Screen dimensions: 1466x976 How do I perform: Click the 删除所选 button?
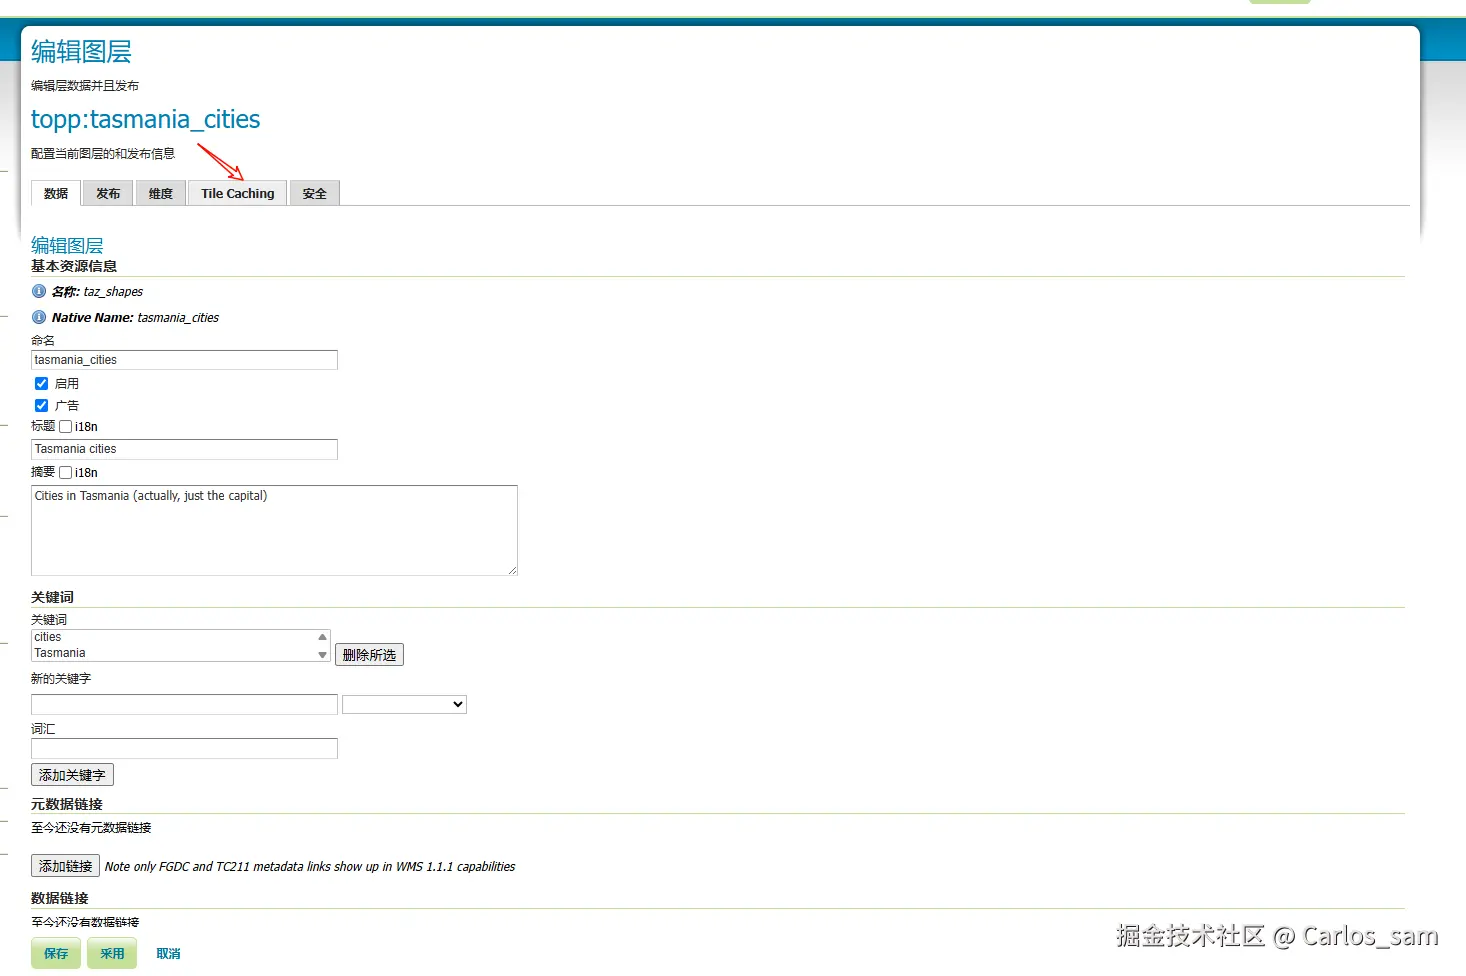[x=369, y=655]
